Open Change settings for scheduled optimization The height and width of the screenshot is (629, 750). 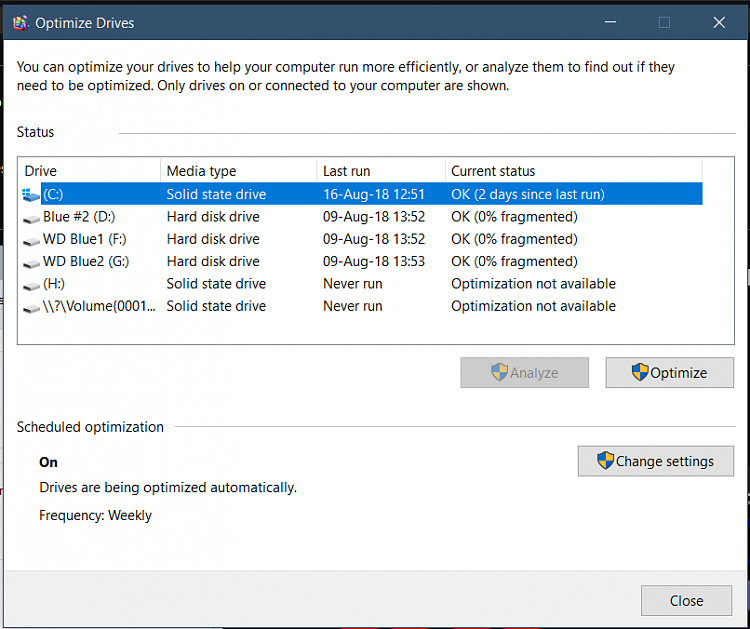point(655,461)
